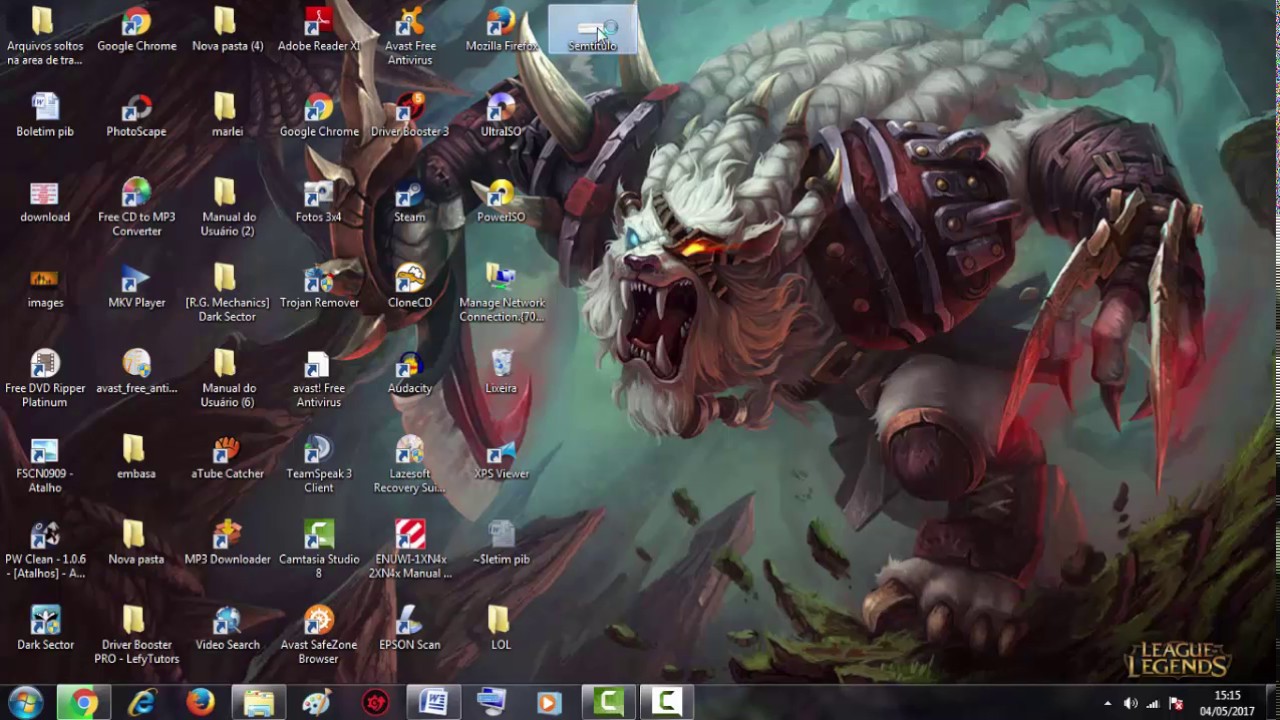Open PW Clean 1.0.6 shortcut
The width and height of the screenshot is (1280, 720).
pyautogui.click(x=45, y=549)
